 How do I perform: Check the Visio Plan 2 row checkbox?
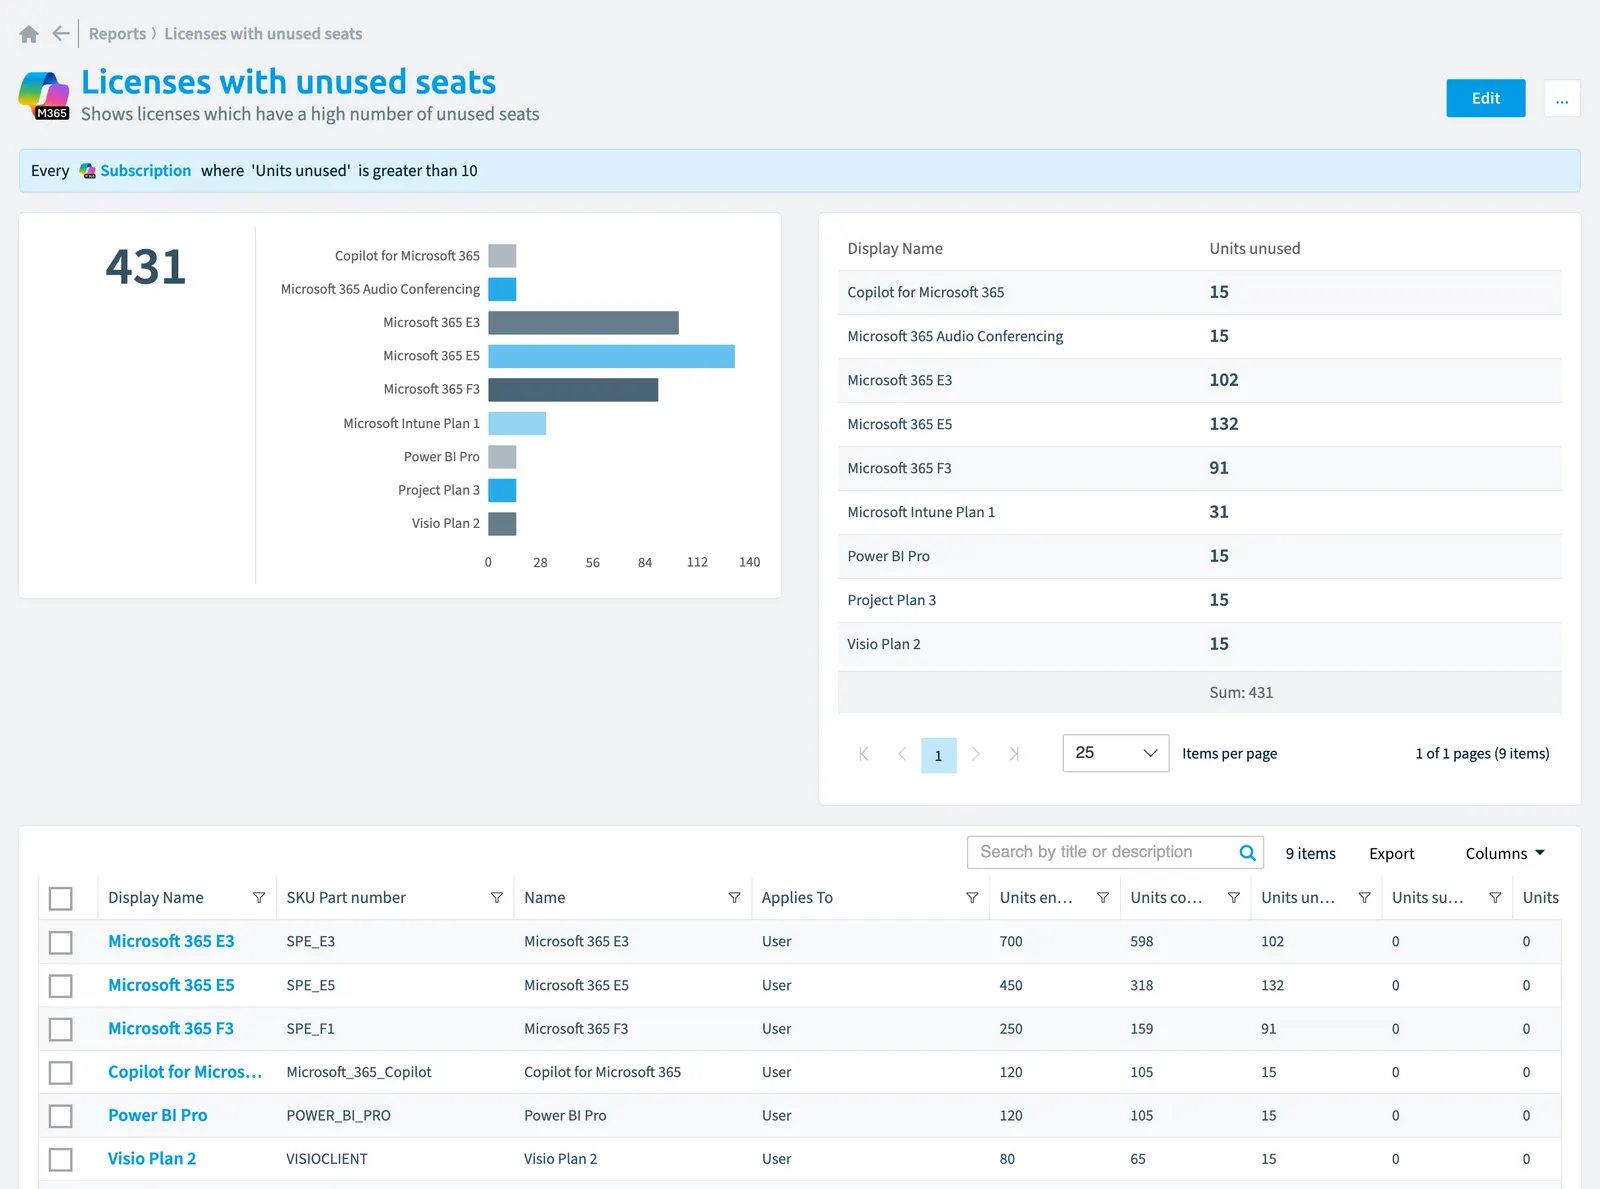[x=61, y=1159]
